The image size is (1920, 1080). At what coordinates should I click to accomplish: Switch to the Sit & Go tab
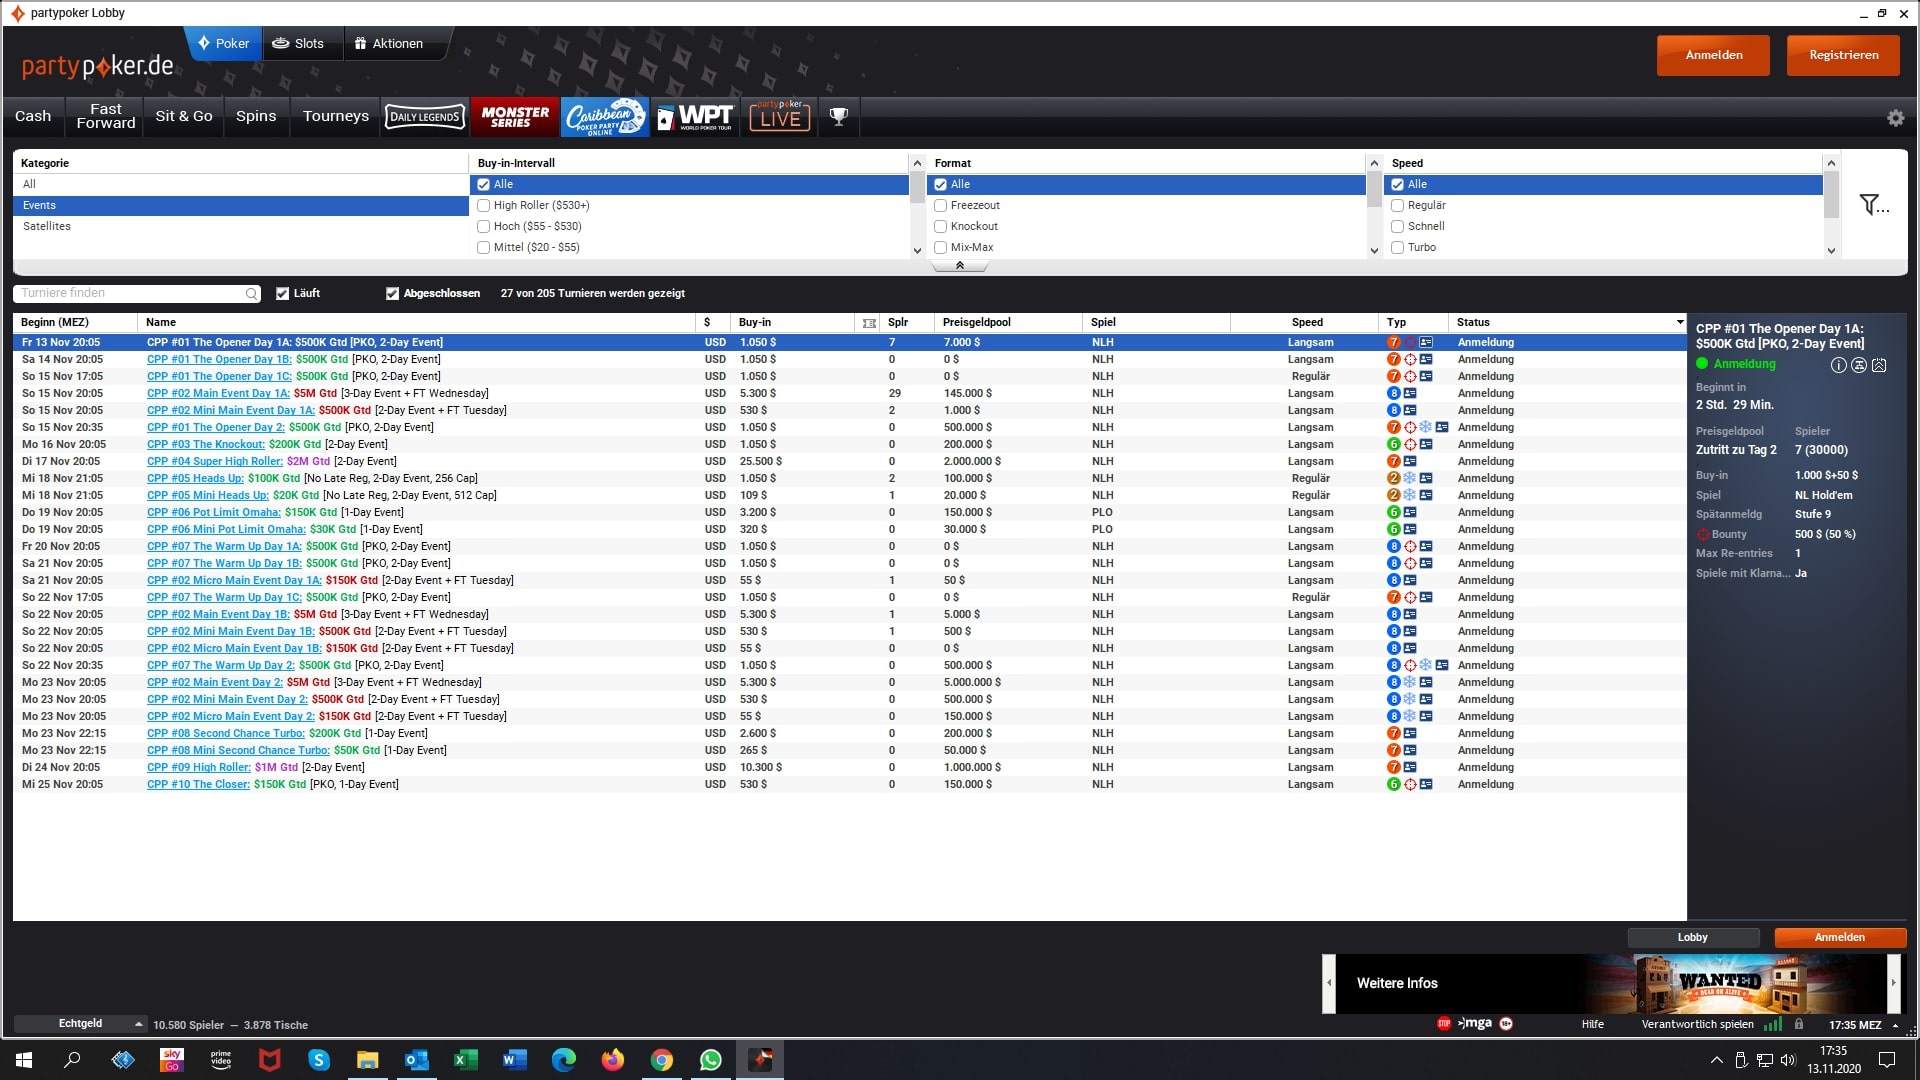pos(184,117)
